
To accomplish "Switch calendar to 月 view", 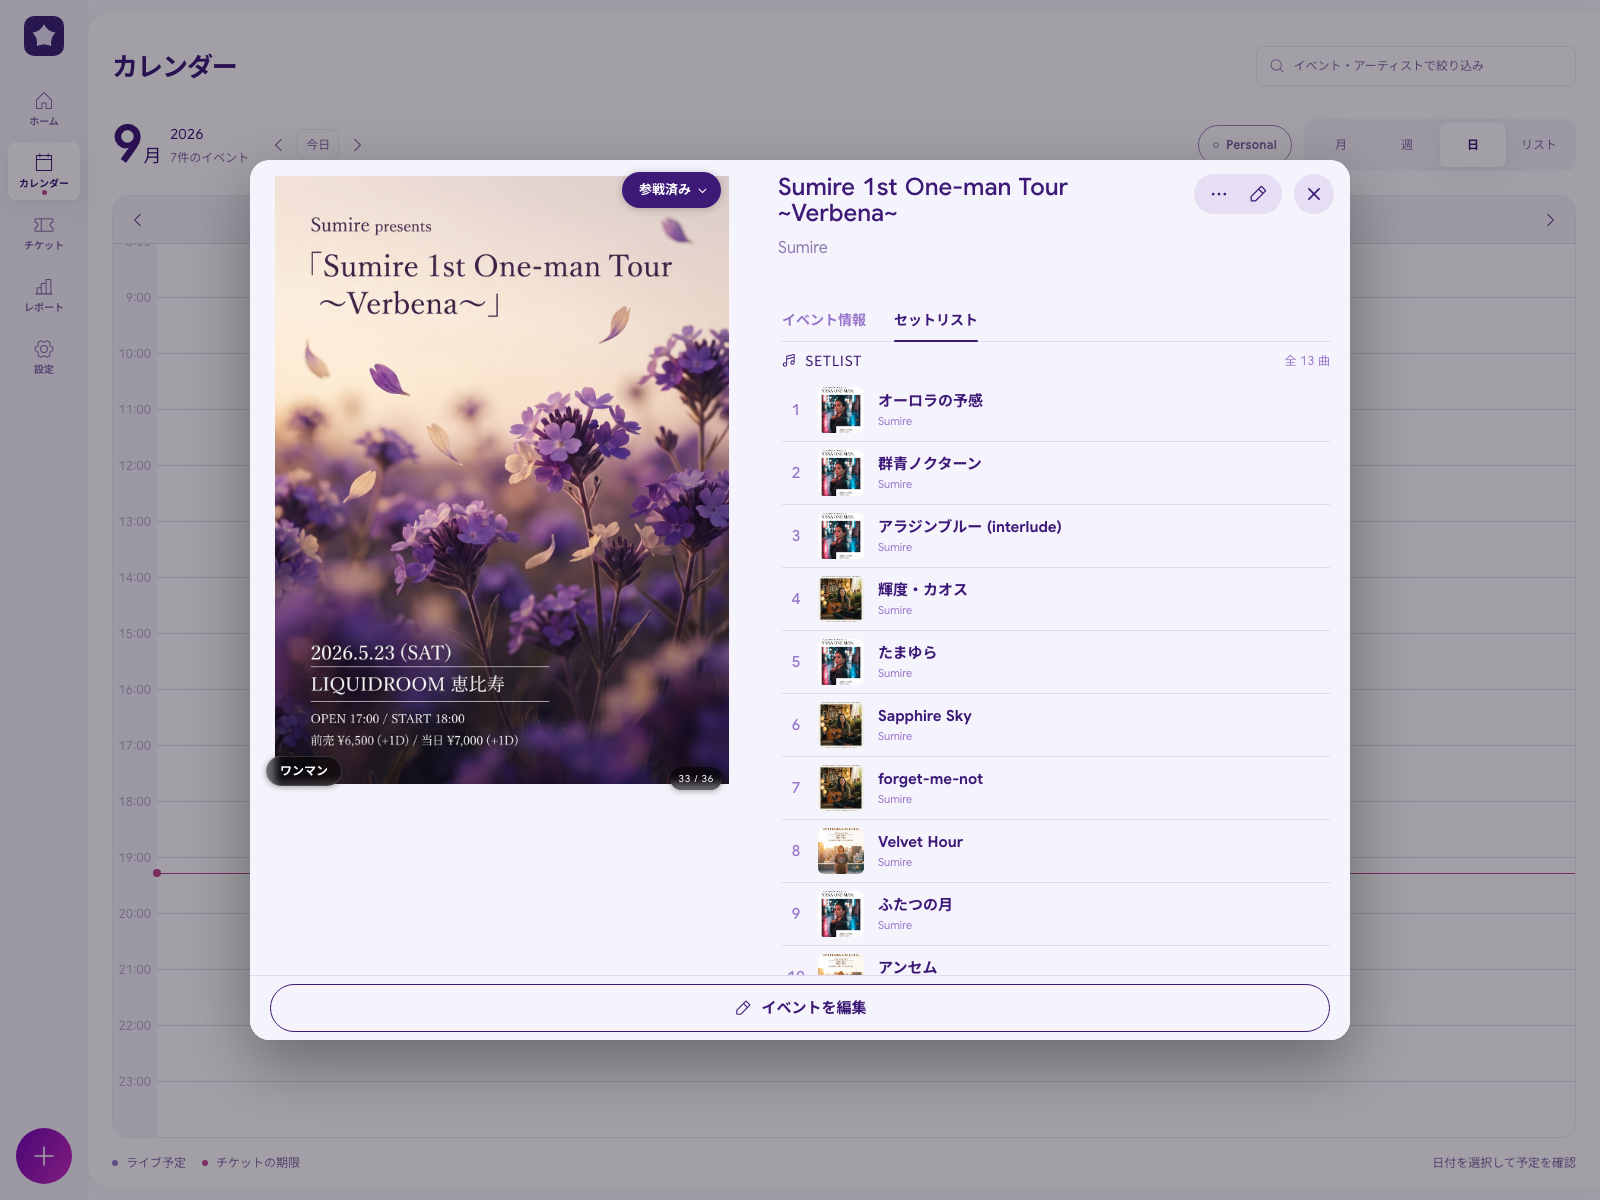I will tap(1341, 145).
